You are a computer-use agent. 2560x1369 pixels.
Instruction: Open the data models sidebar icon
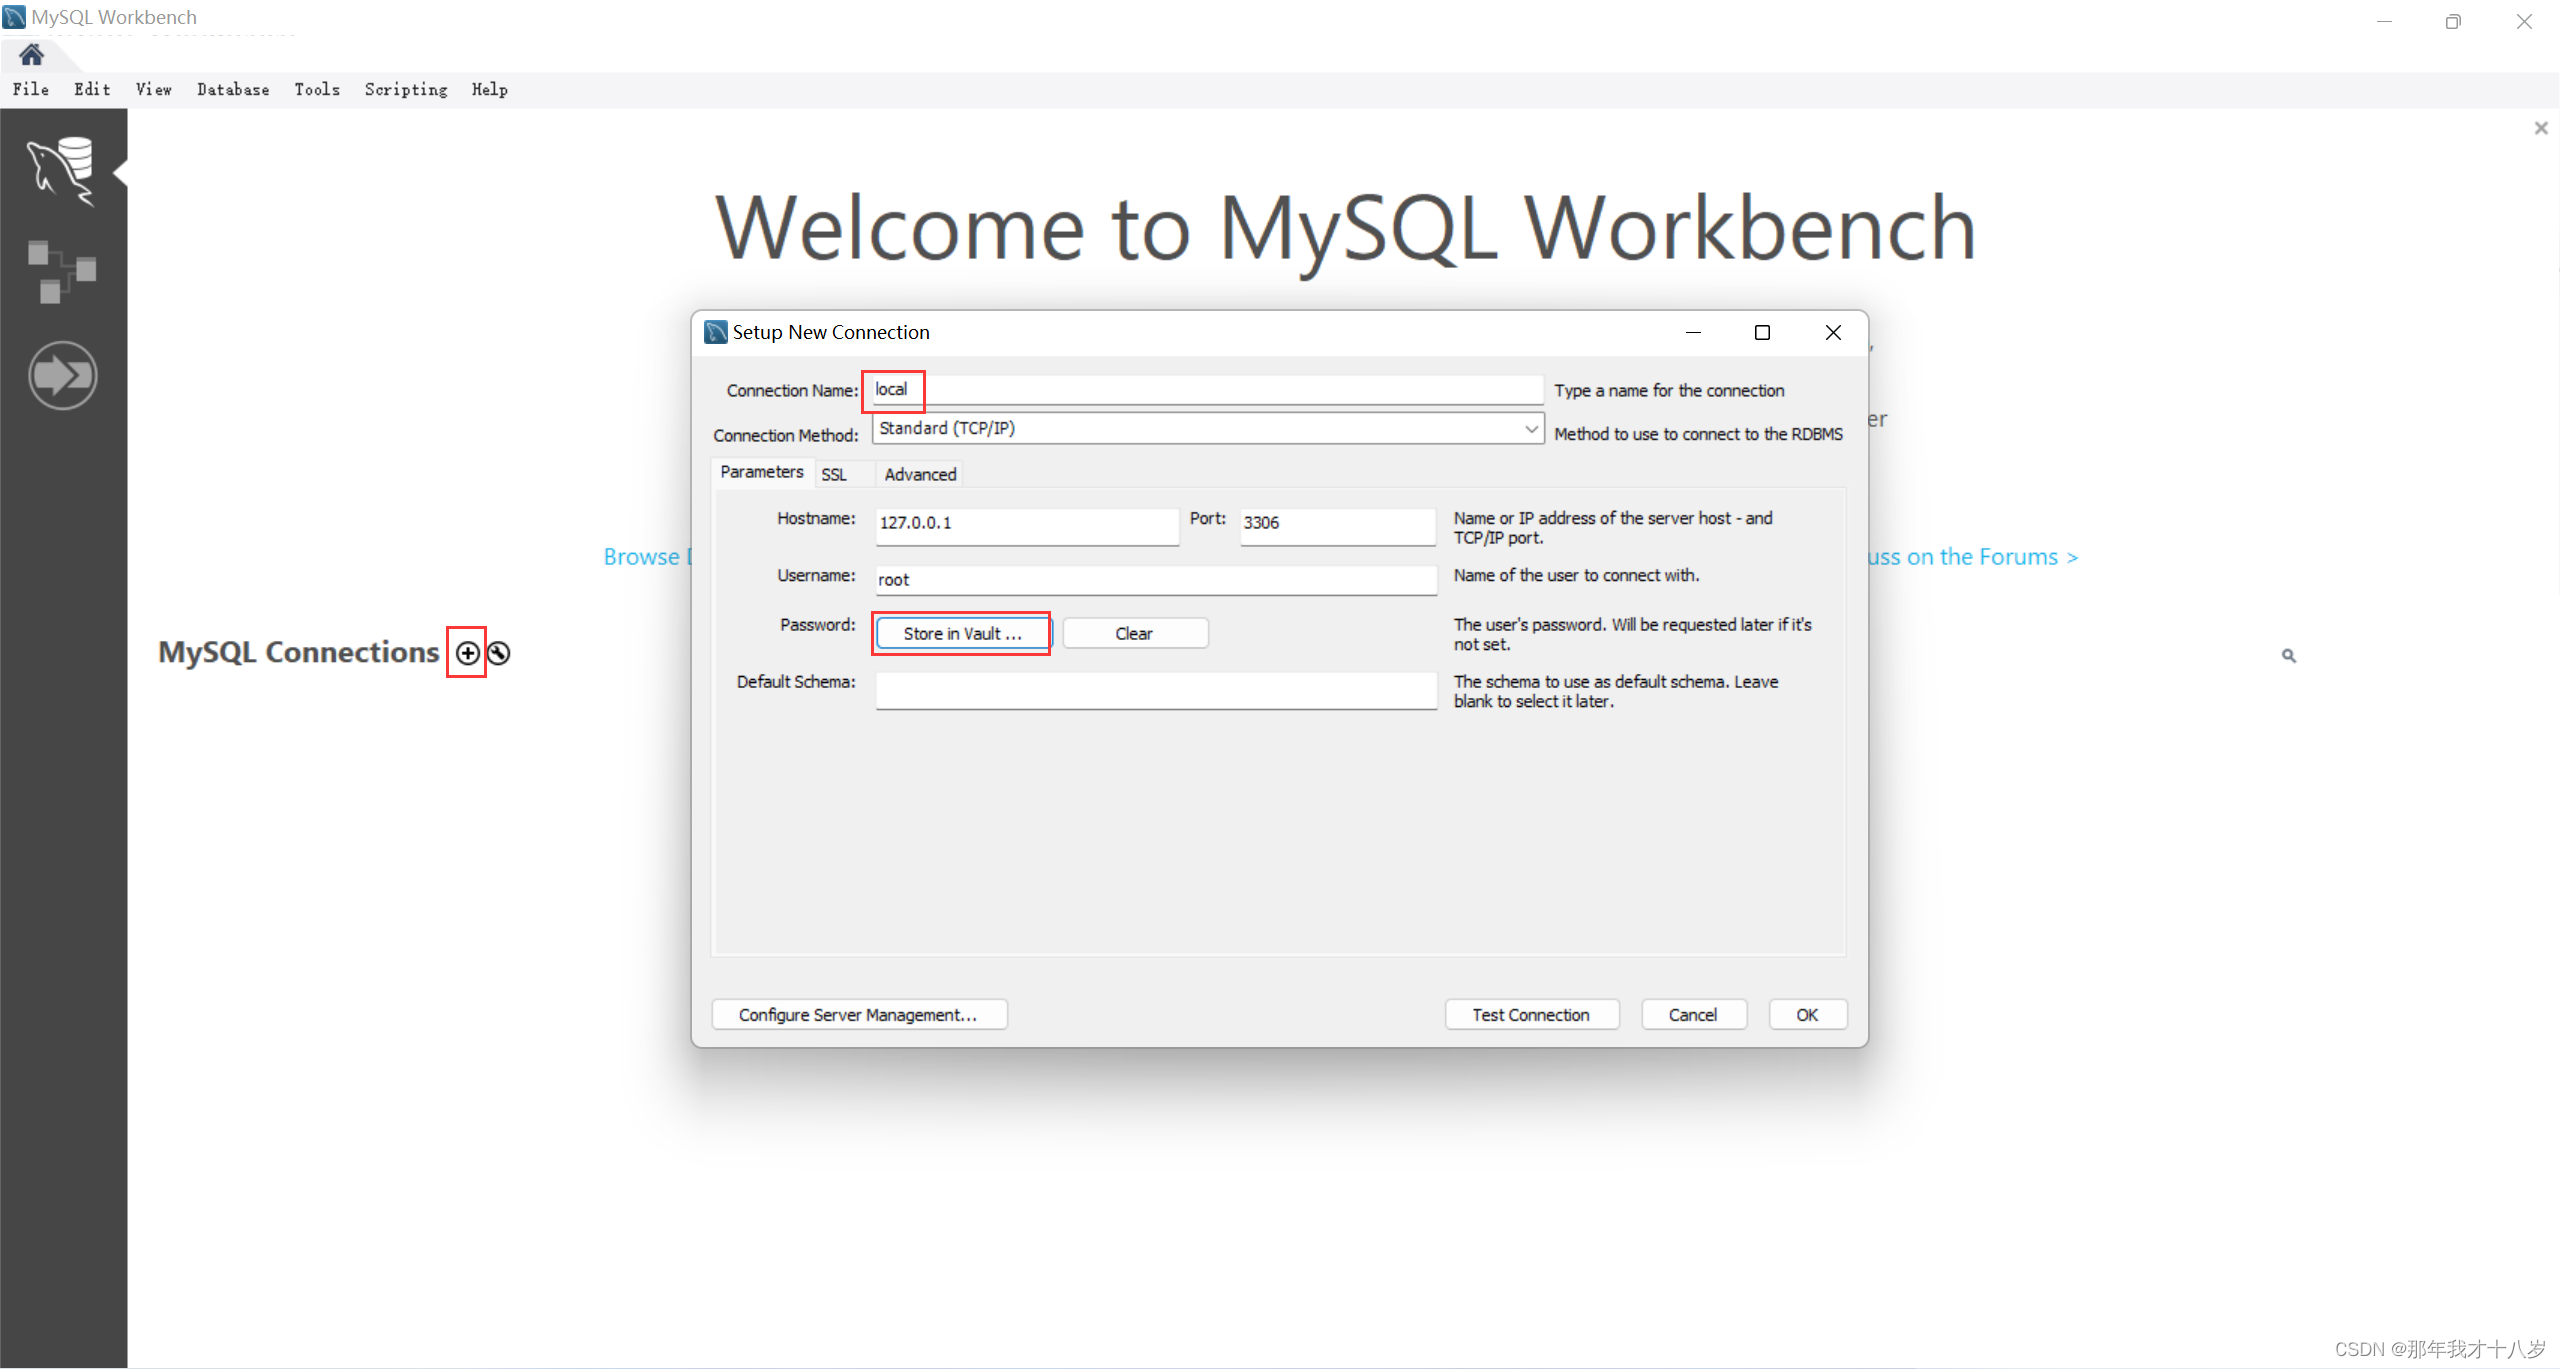click(x=62, y=271)
